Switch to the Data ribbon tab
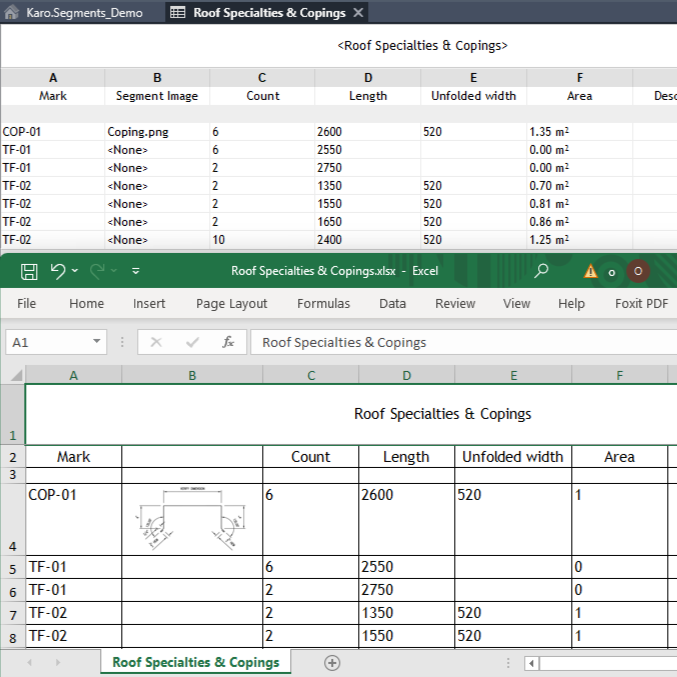Screen dimensions: 677x677 pos(392,304)
